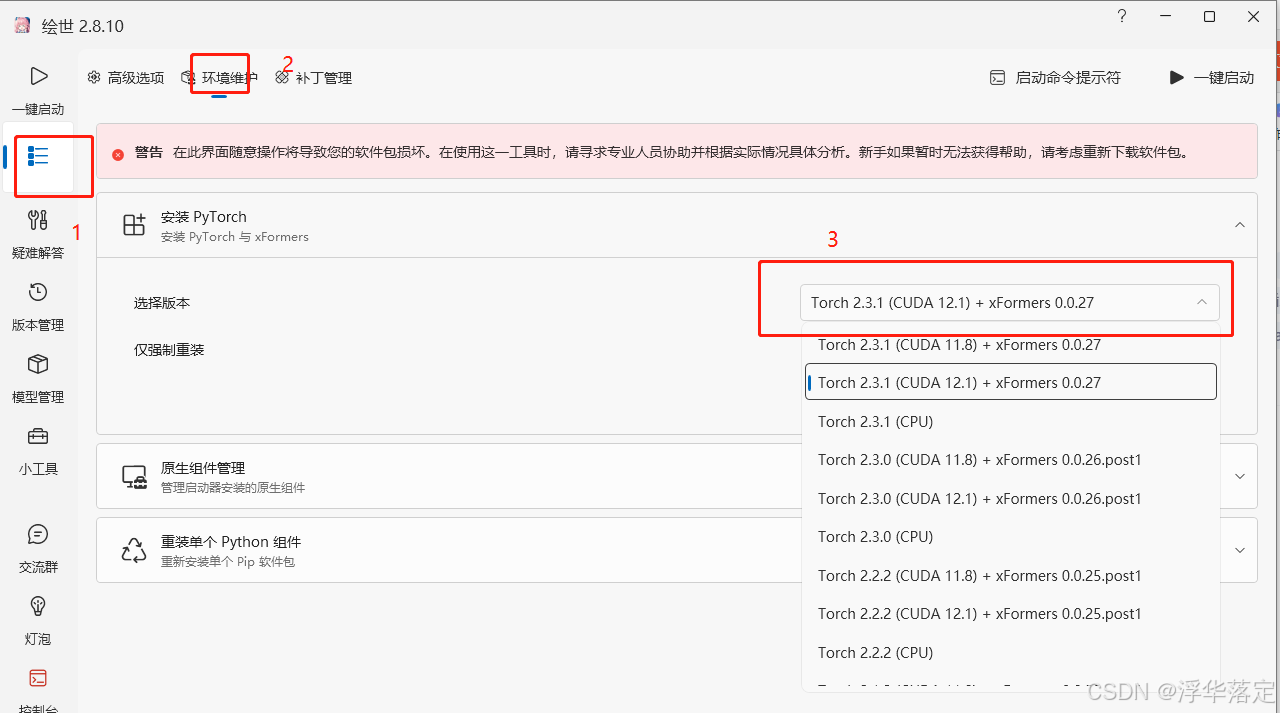Select Torch 2.3.0 (CUDA 12.1) + xFormers 0.0.26.post1
The width and height of the screenshot is (1280, 713).
[1011, 498]
